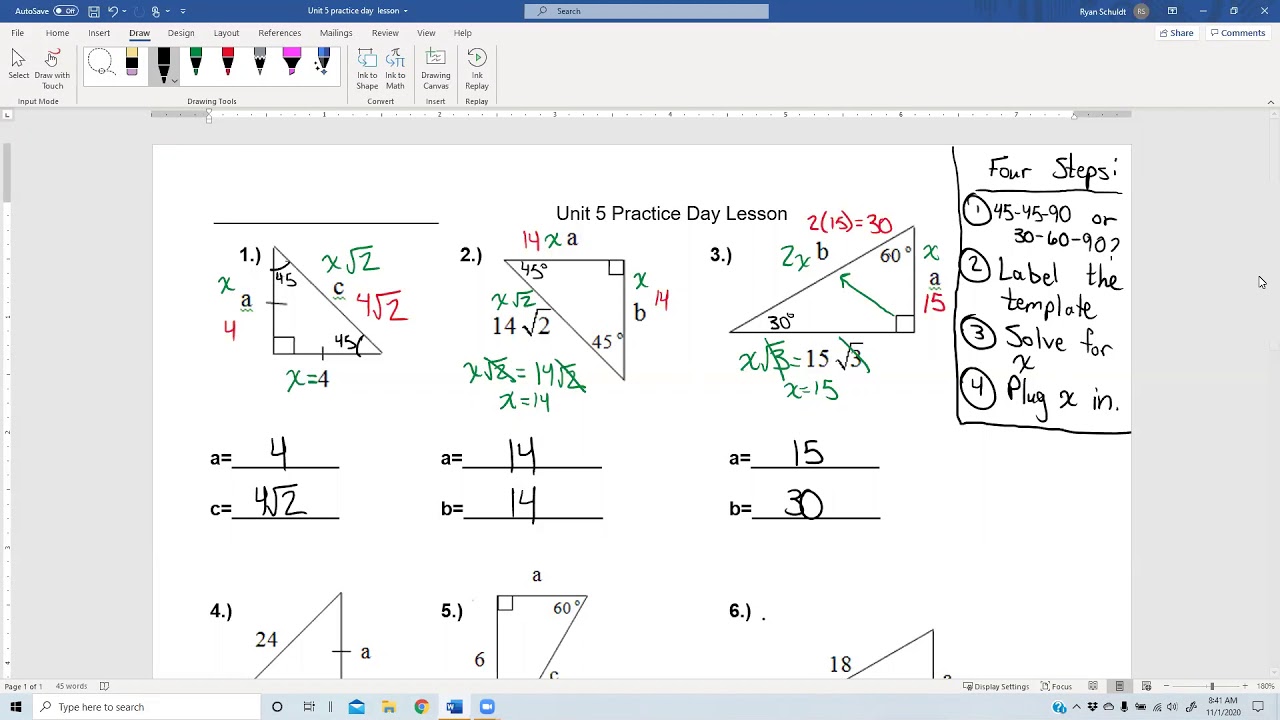Image resolution: width=1280 pixels, height=720 pixels.
Task: Open undo history dropdown arrow
Action: click(124, 11)
